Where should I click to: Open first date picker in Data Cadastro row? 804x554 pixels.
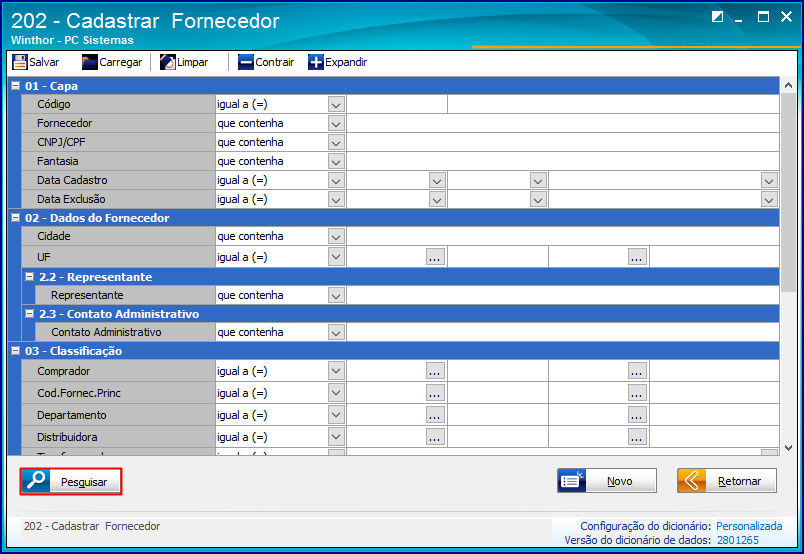click(x=437, y=181)
